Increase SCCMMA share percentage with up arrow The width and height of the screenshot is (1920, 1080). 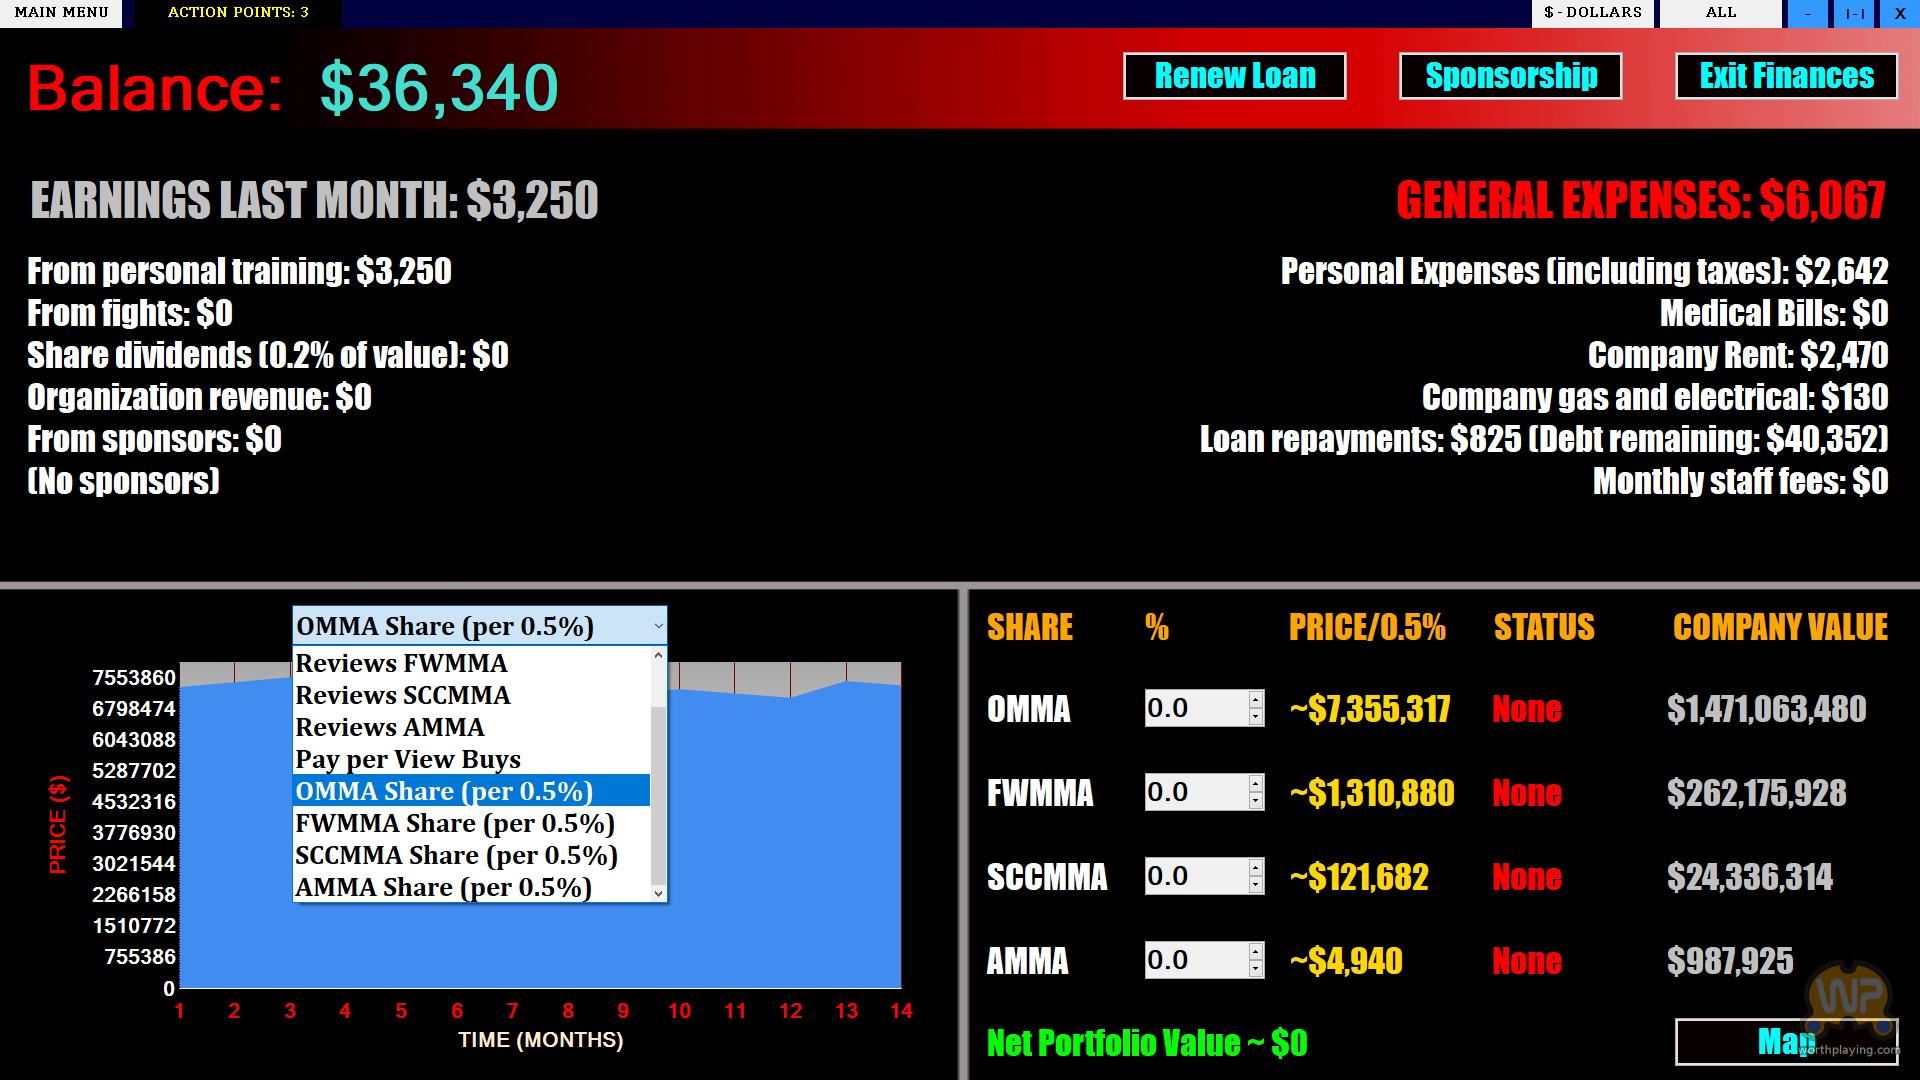pos(1255,867)
